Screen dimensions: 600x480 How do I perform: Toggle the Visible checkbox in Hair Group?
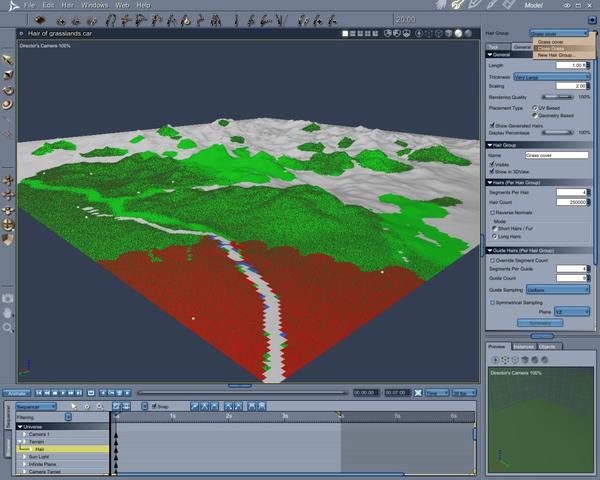click(492, 164)
